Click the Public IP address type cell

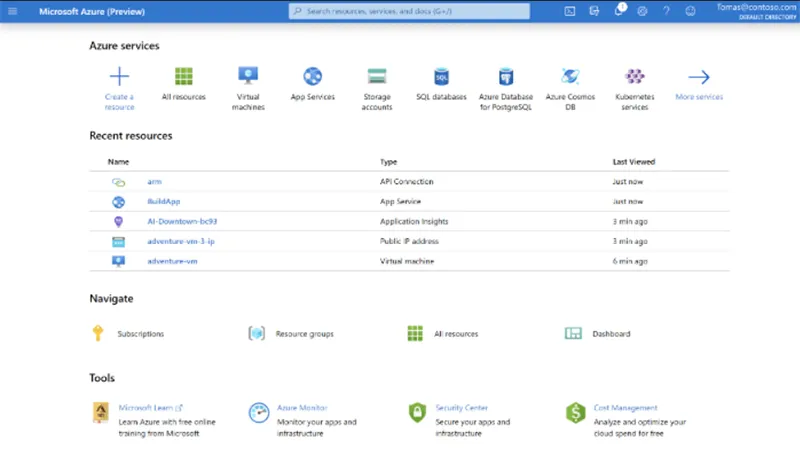coord(409,241)
